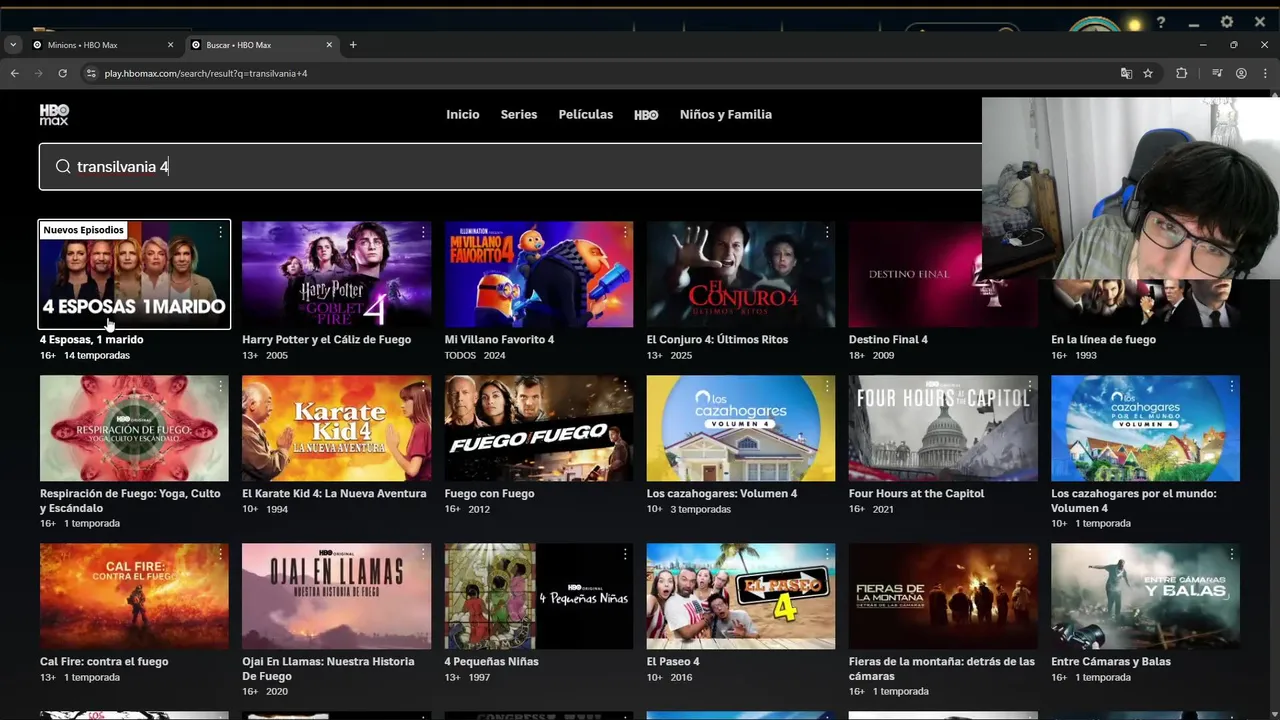Close the Buscar • HBO Max tab

tap(329, 45)
